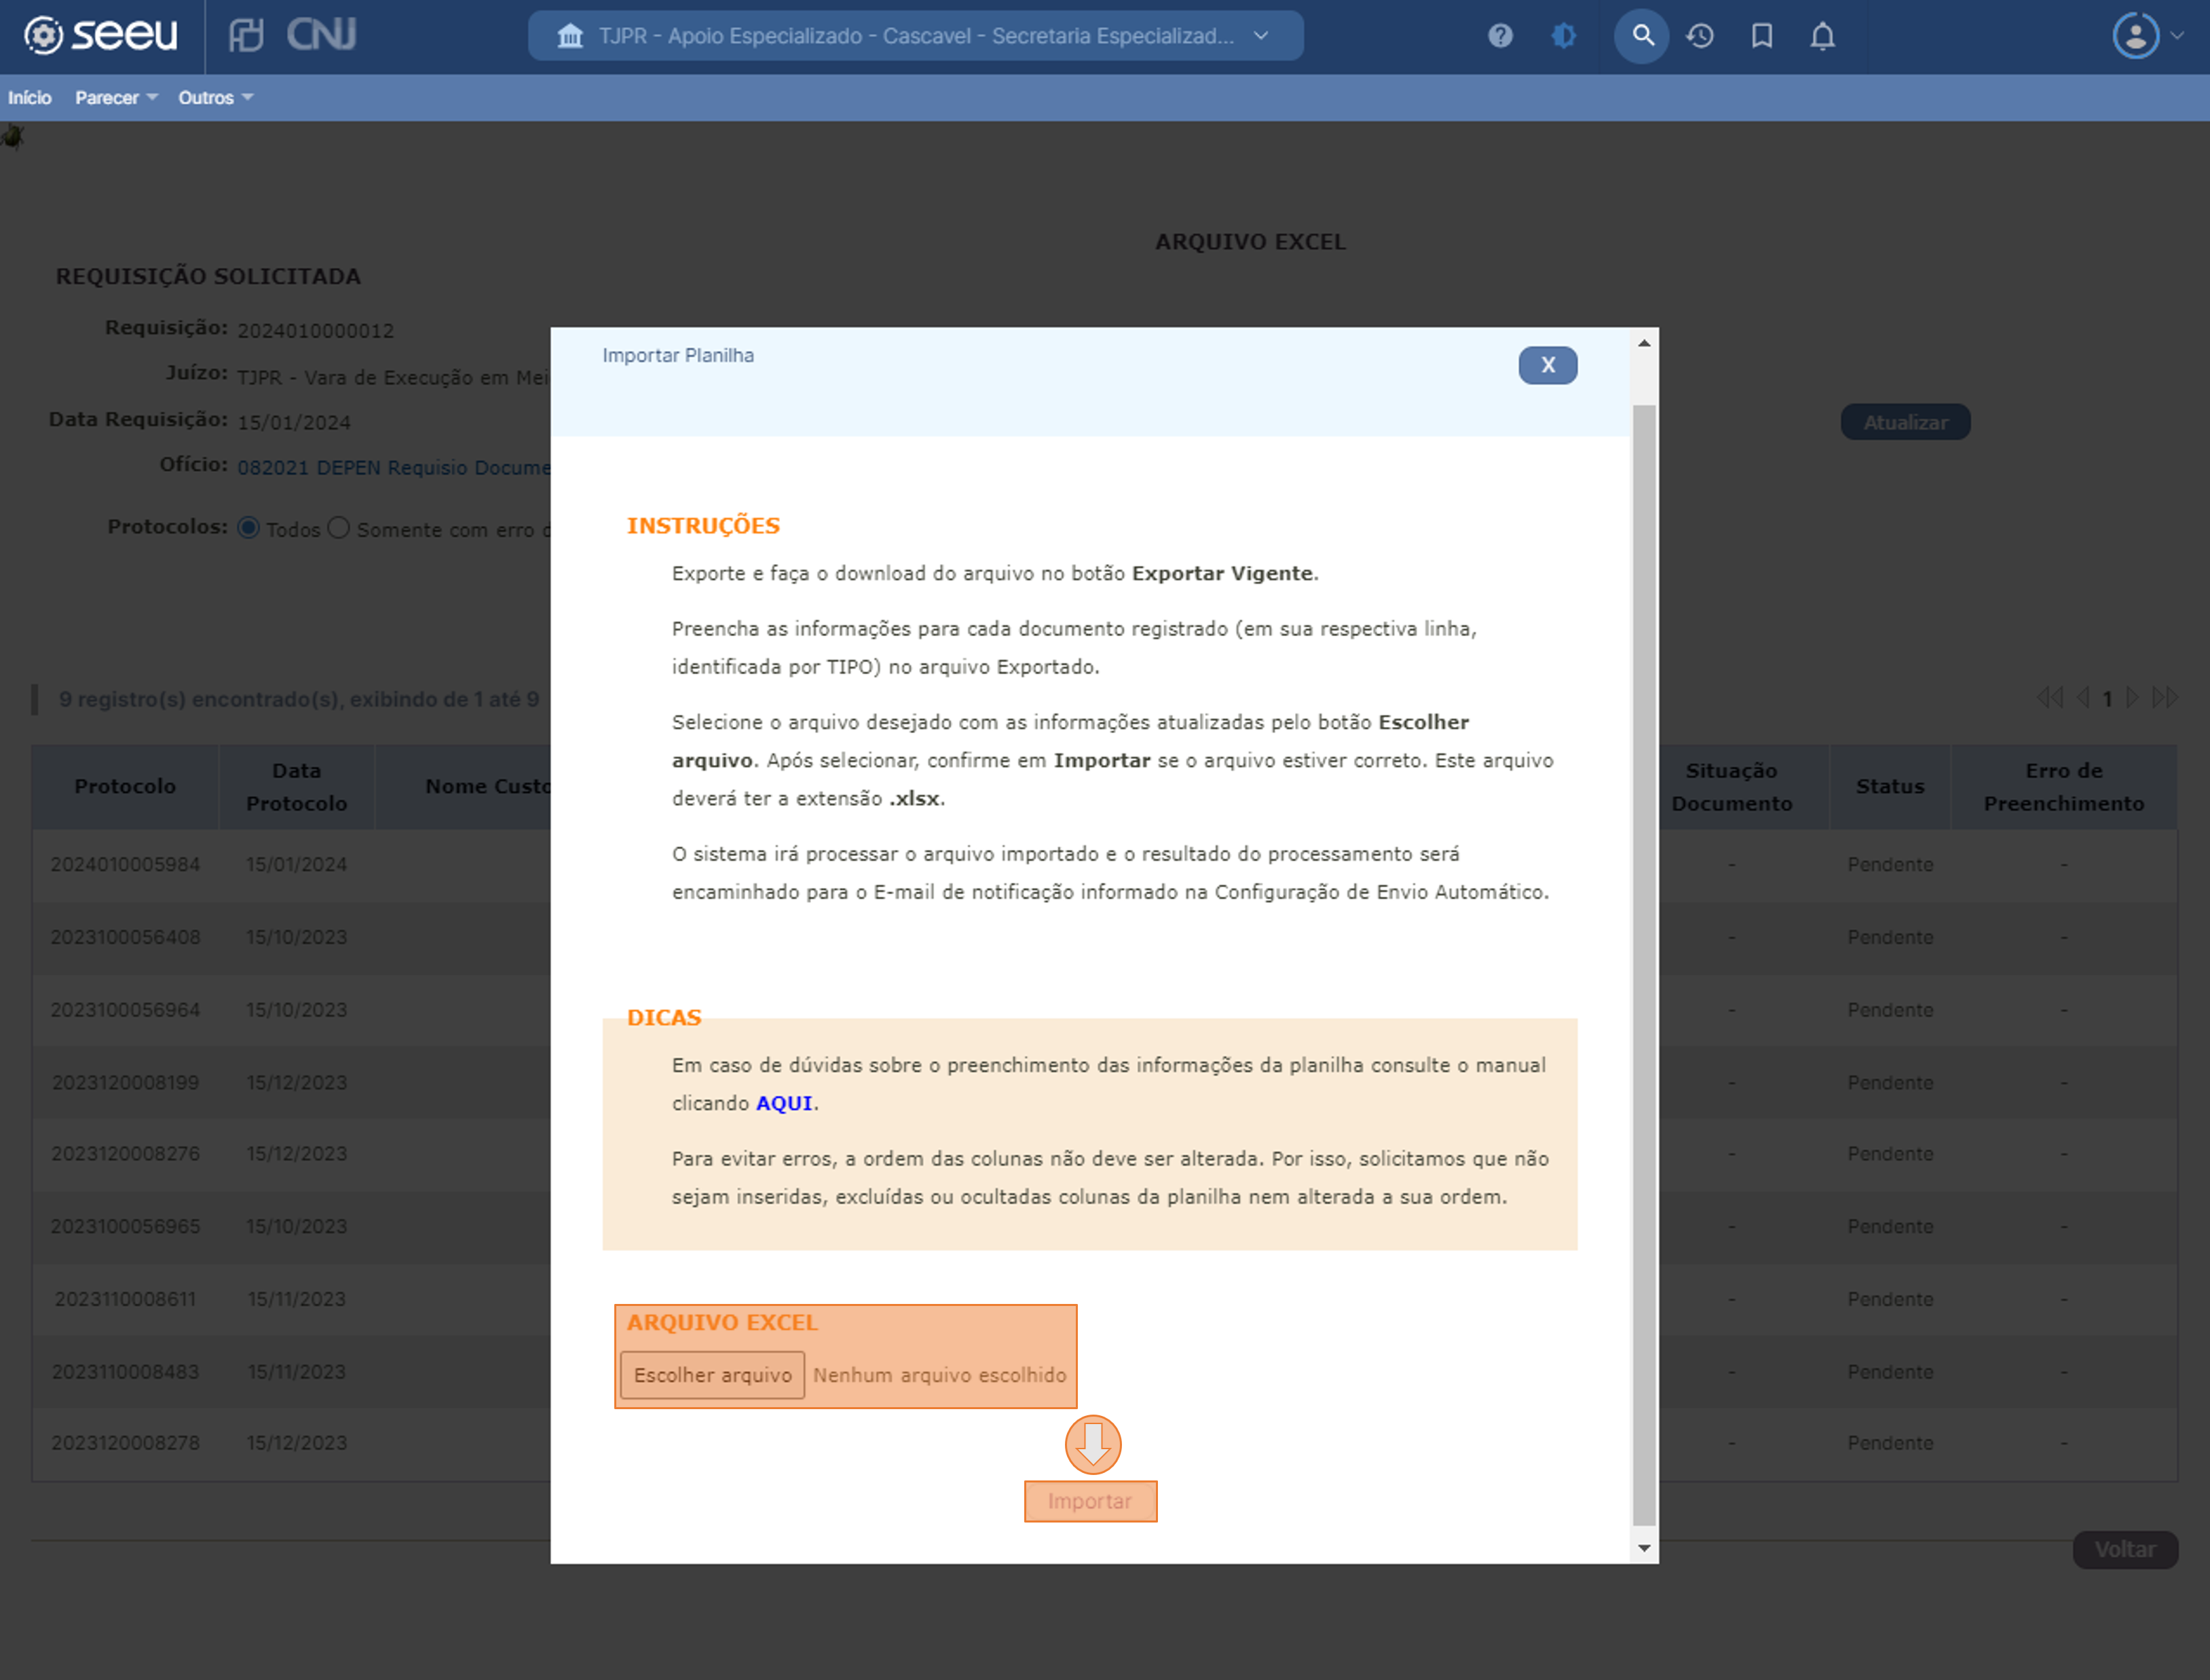Click protocol 2023120008199 cell
Image resolution: width=2210 pixels, height=1680 pixels.
tap(125, 1082)
